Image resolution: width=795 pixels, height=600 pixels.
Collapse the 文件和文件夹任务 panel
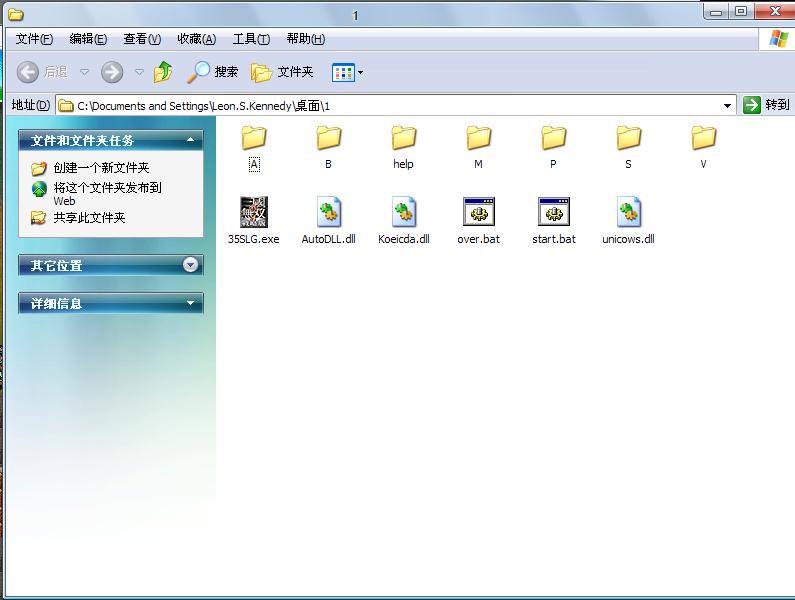(190, 141)
